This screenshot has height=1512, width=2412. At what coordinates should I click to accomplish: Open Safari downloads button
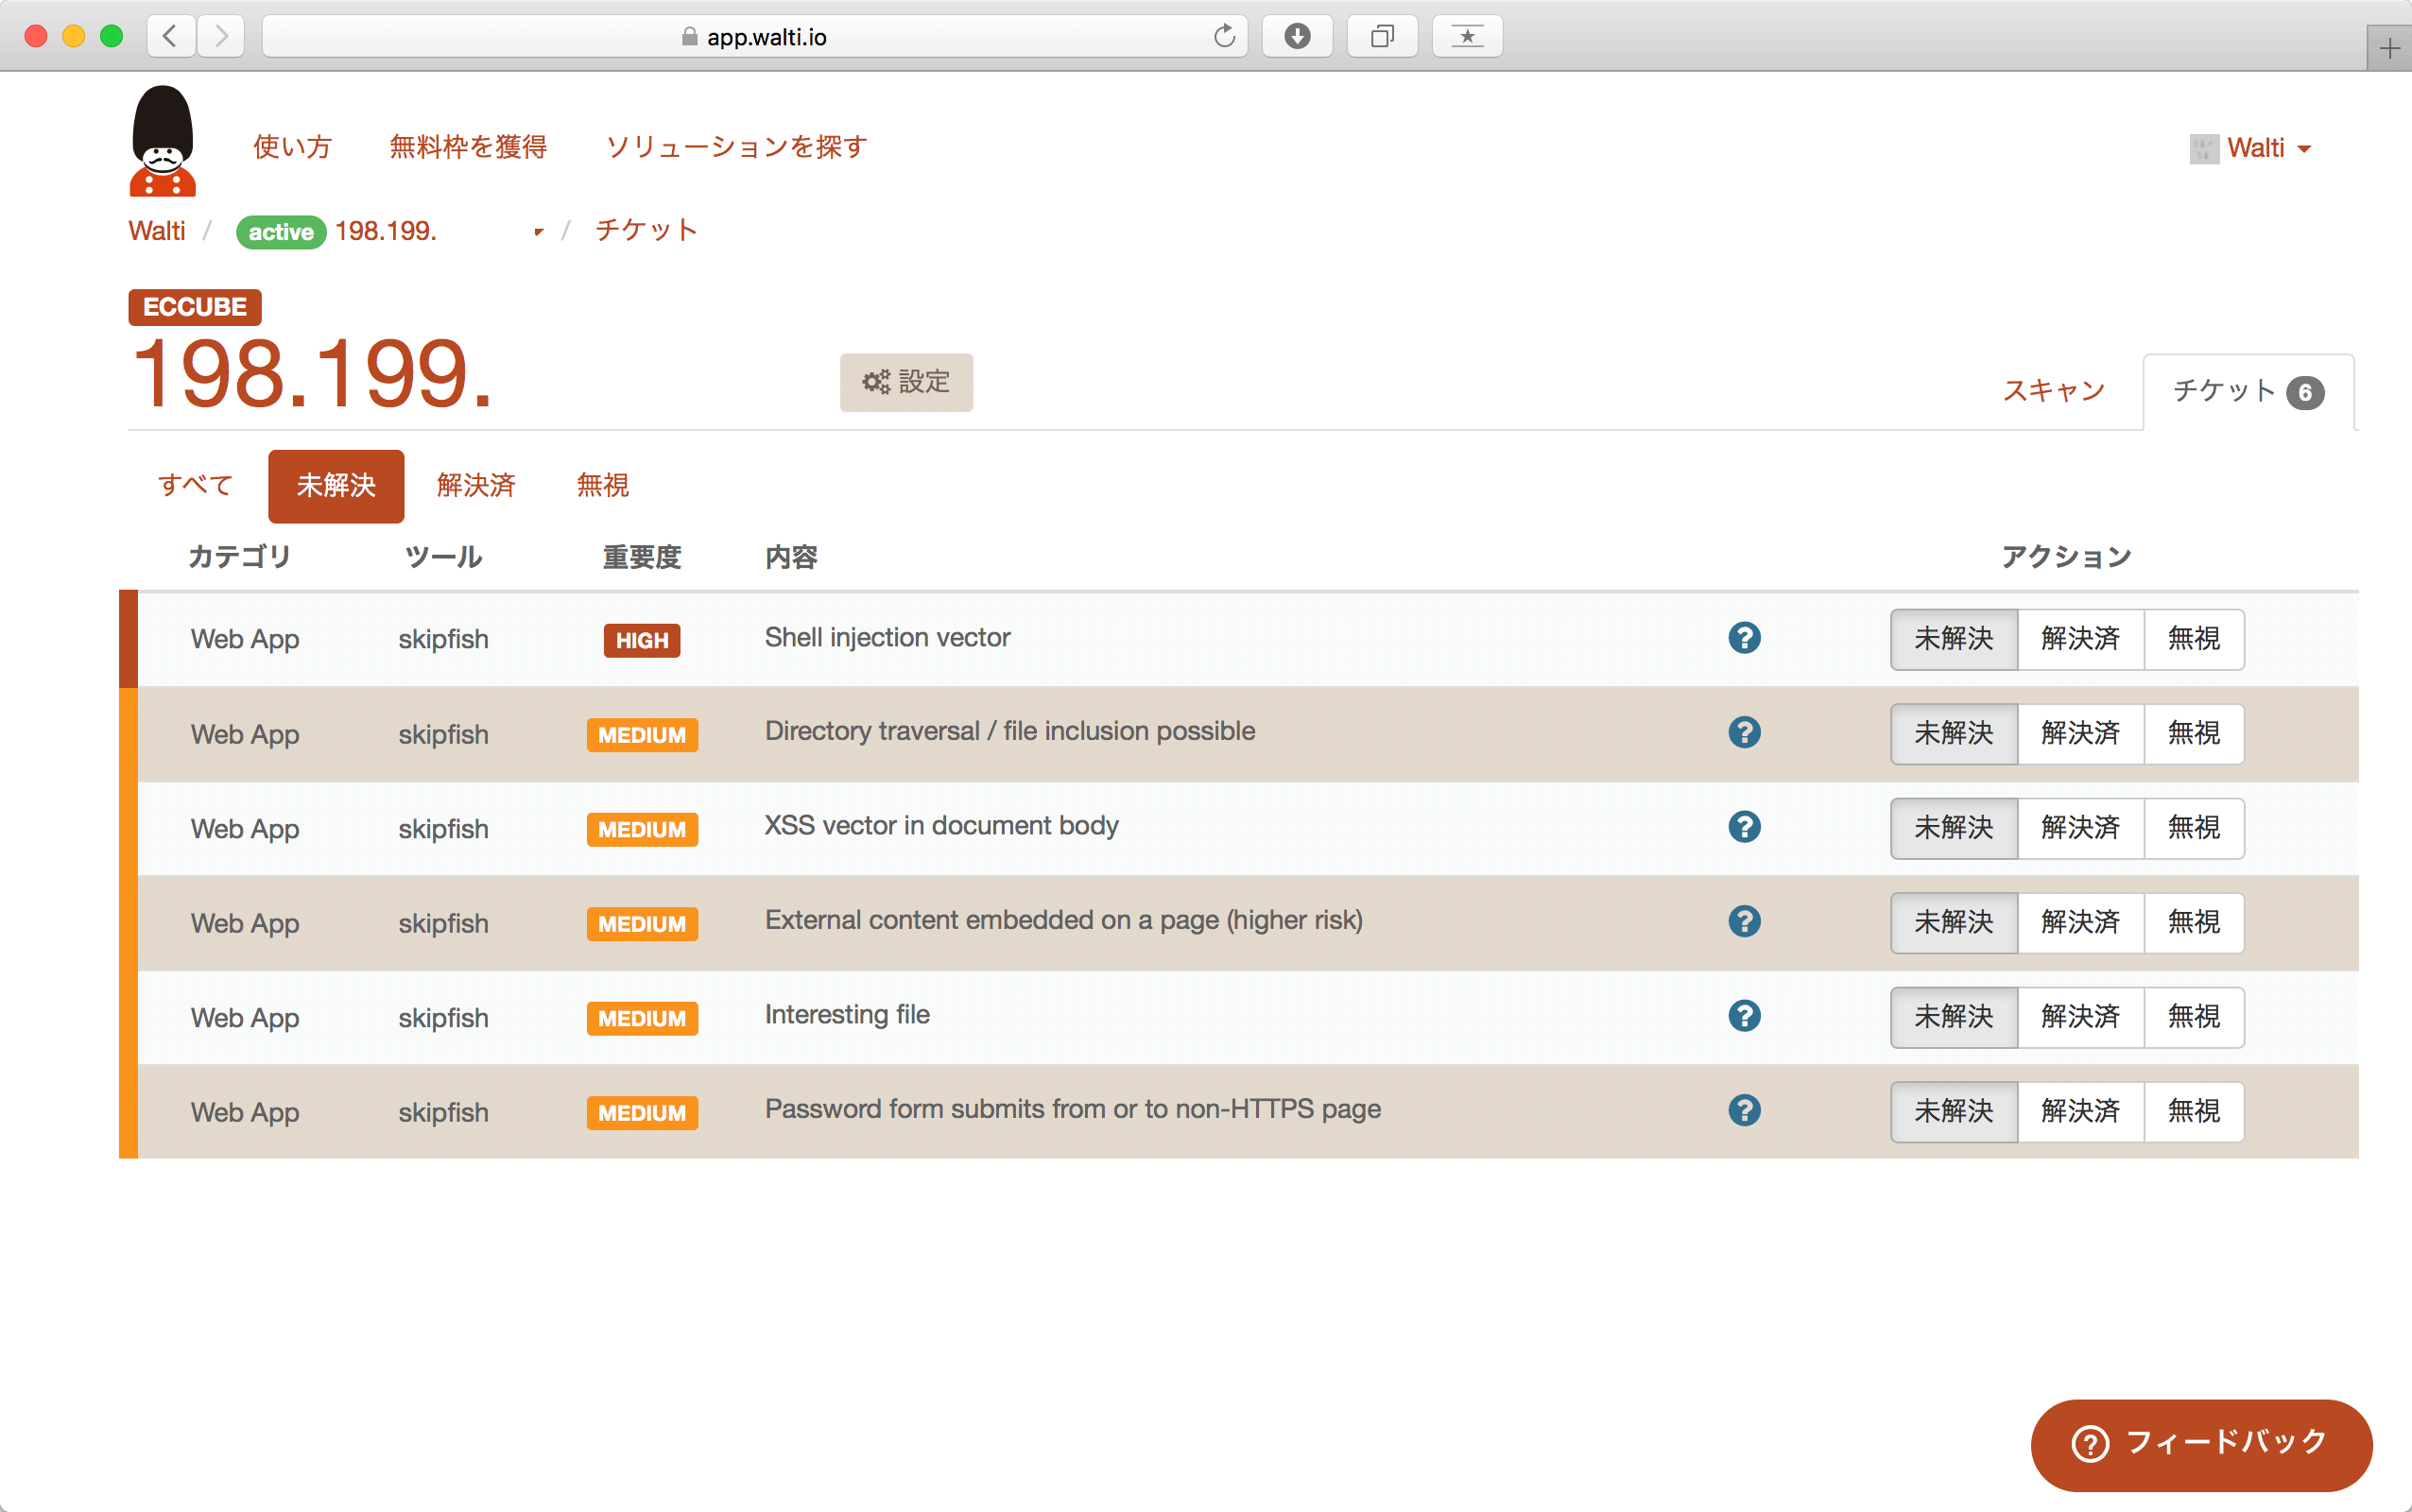pos(1297,37)
